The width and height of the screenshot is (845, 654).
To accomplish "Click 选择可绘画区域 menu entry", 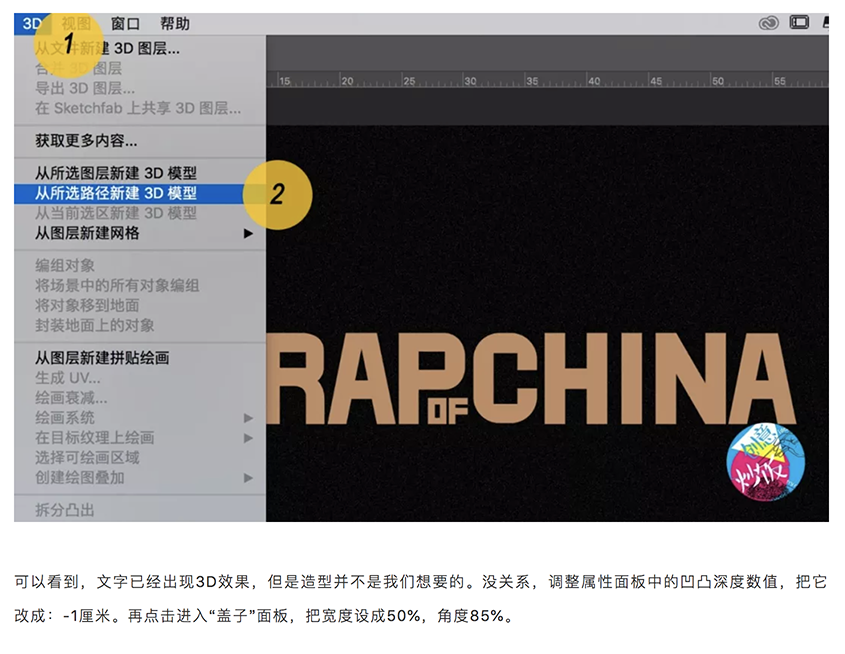I will 87,458.
